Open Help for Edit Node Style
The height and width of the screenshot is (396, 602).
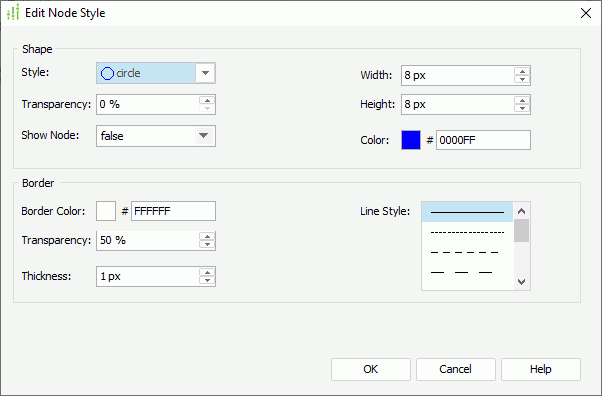[541, 369]
